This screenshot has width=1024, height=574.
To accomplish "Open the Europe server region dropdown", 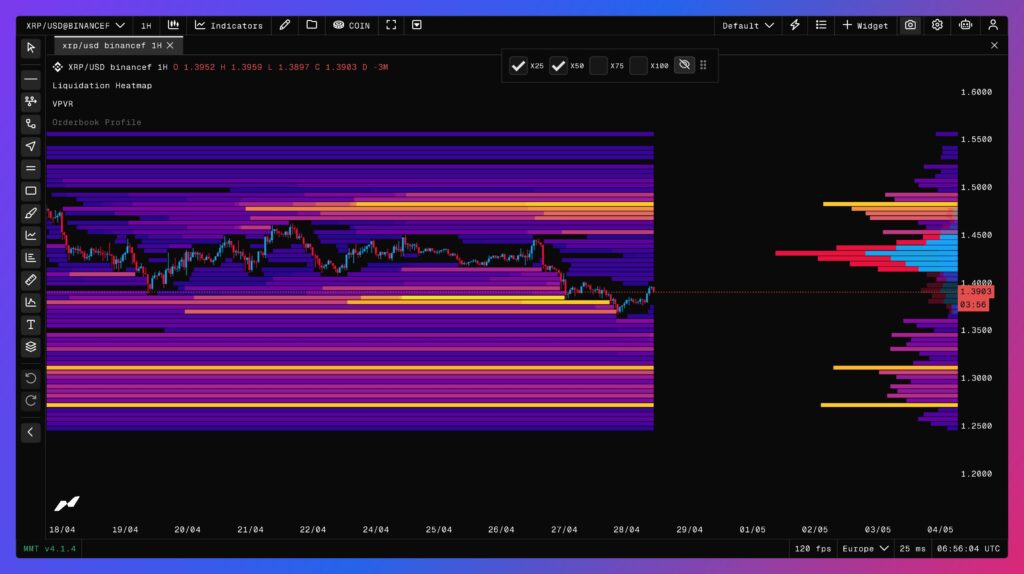I will [865, 549].
